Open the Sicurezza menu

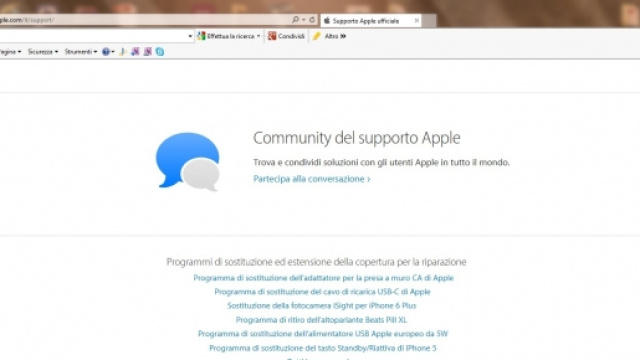pyautogui.click(x=43, y=52)
